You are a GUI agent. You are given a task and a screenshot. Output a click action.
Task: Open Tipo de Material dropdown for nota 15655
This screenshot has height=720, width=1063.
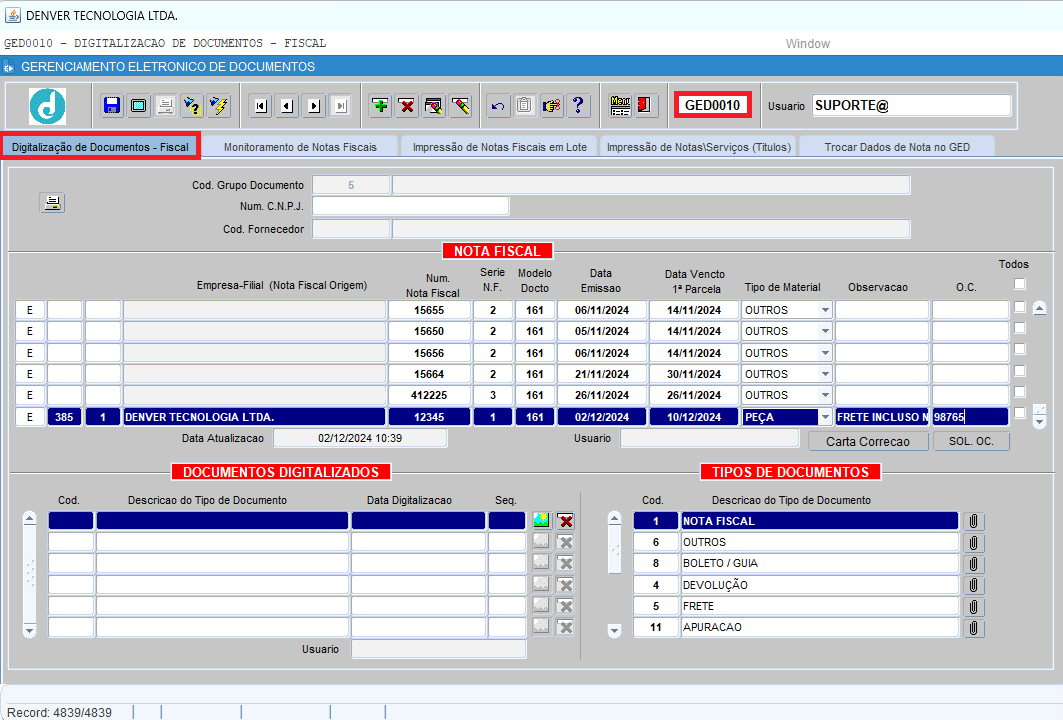[x=825, y=311]
